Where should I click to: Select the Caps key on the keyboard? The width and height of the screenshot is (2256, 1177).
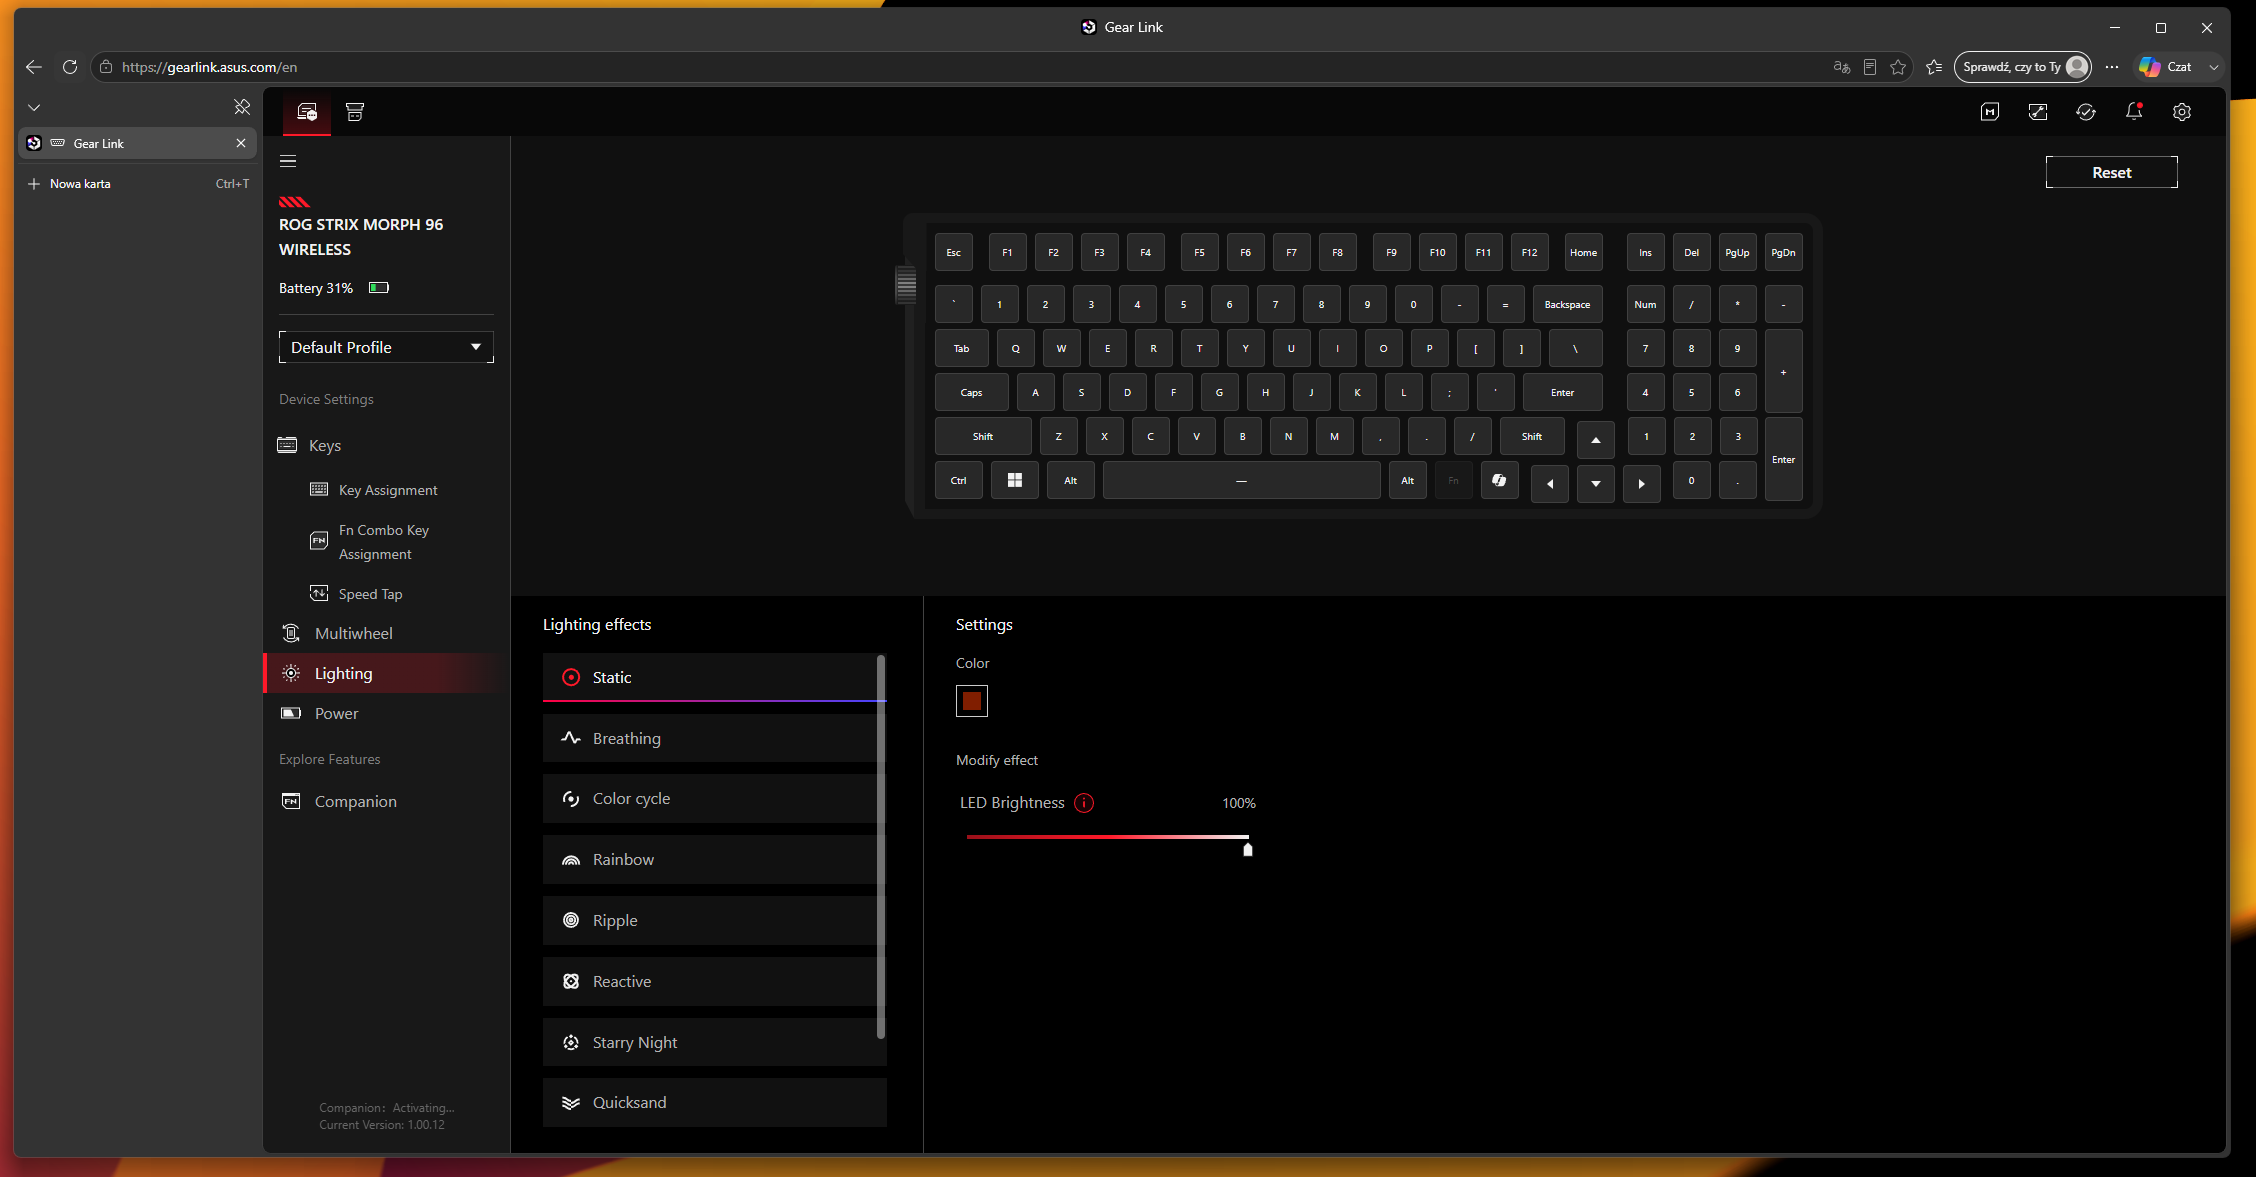click(x=971, y=393)
